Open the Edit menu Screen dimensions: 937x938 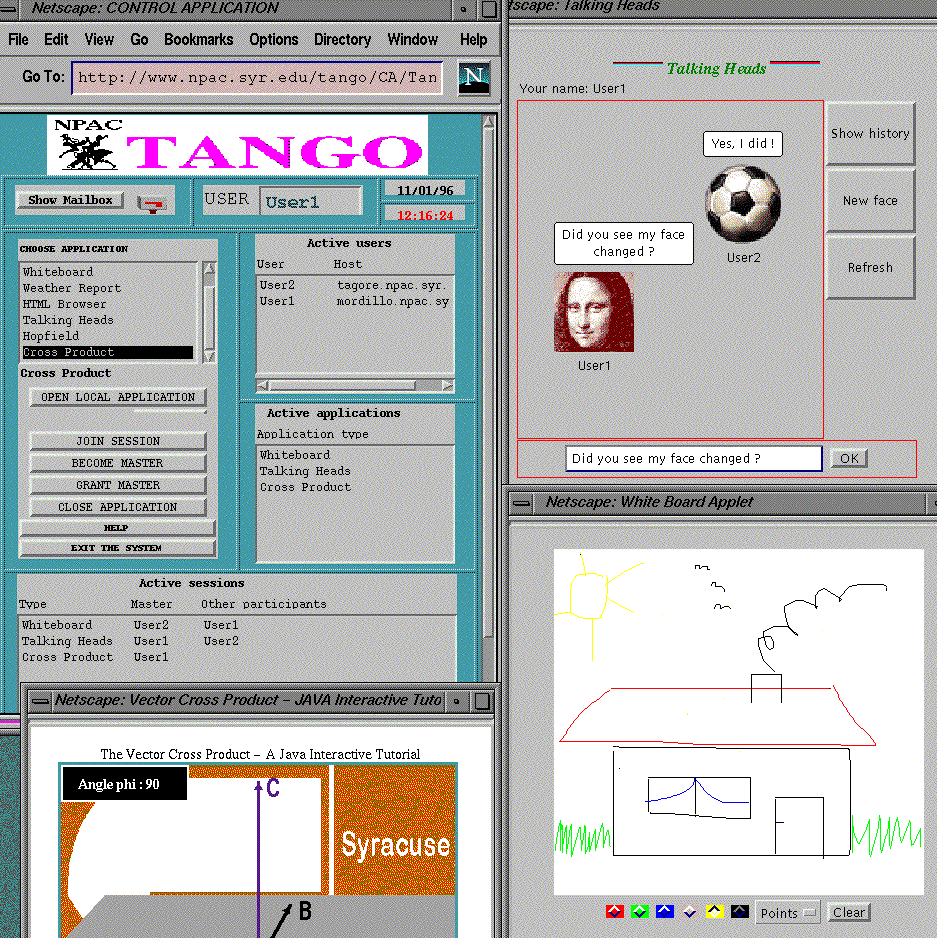56,39
